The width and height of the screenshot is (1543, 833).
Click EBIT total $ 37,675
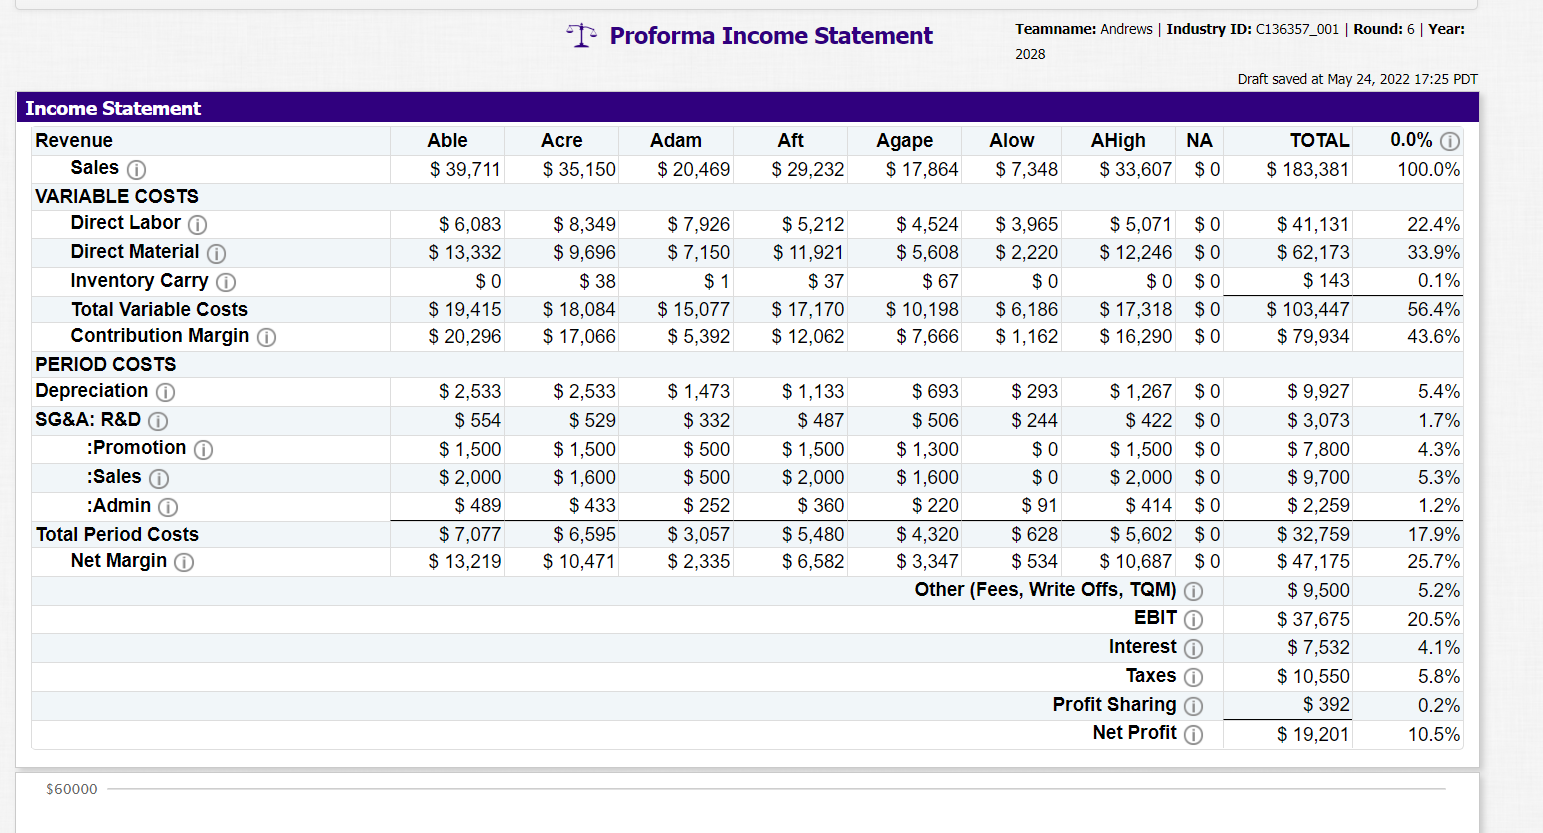(x=1313, y=619)
